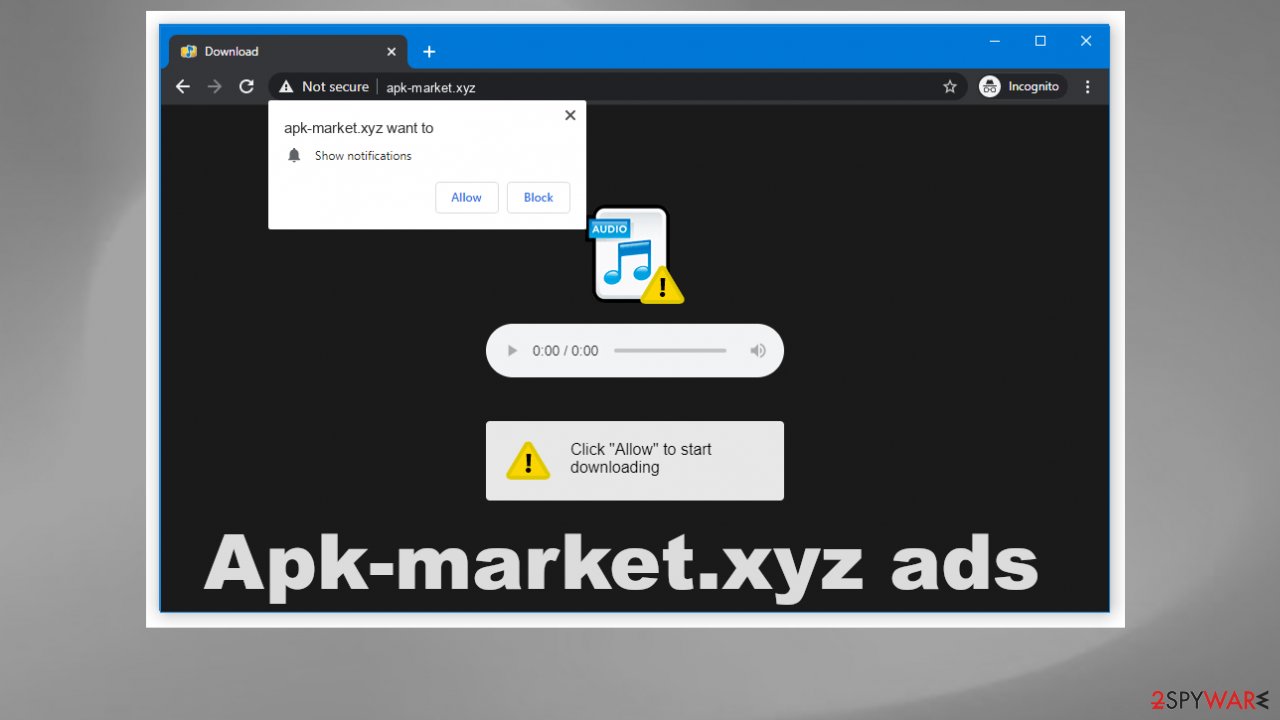Screen dimensions: 1280x720
Task: Click the back navigation arrow
Action: pyautogui.click(x=182, y=86)
